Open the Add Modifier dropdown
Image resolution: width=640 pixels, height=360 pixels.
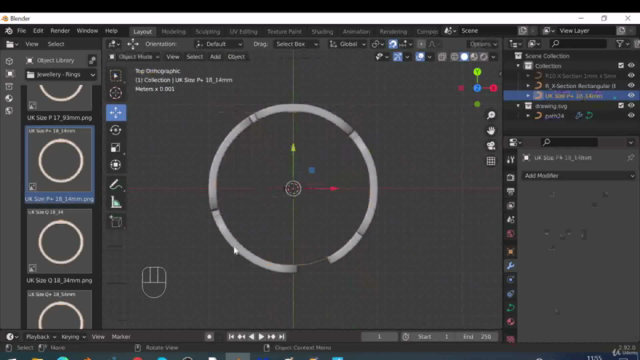(579, 176)
